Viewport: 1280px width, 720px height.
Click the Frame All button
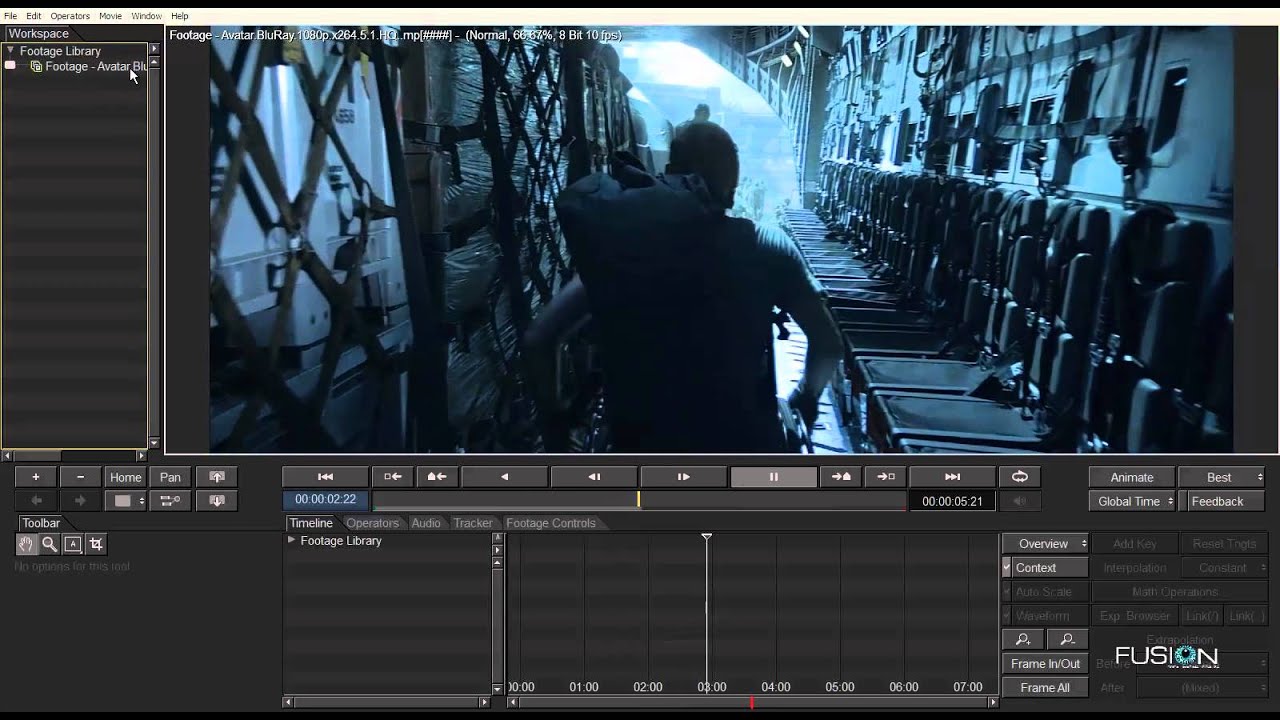click(1045, 687)
